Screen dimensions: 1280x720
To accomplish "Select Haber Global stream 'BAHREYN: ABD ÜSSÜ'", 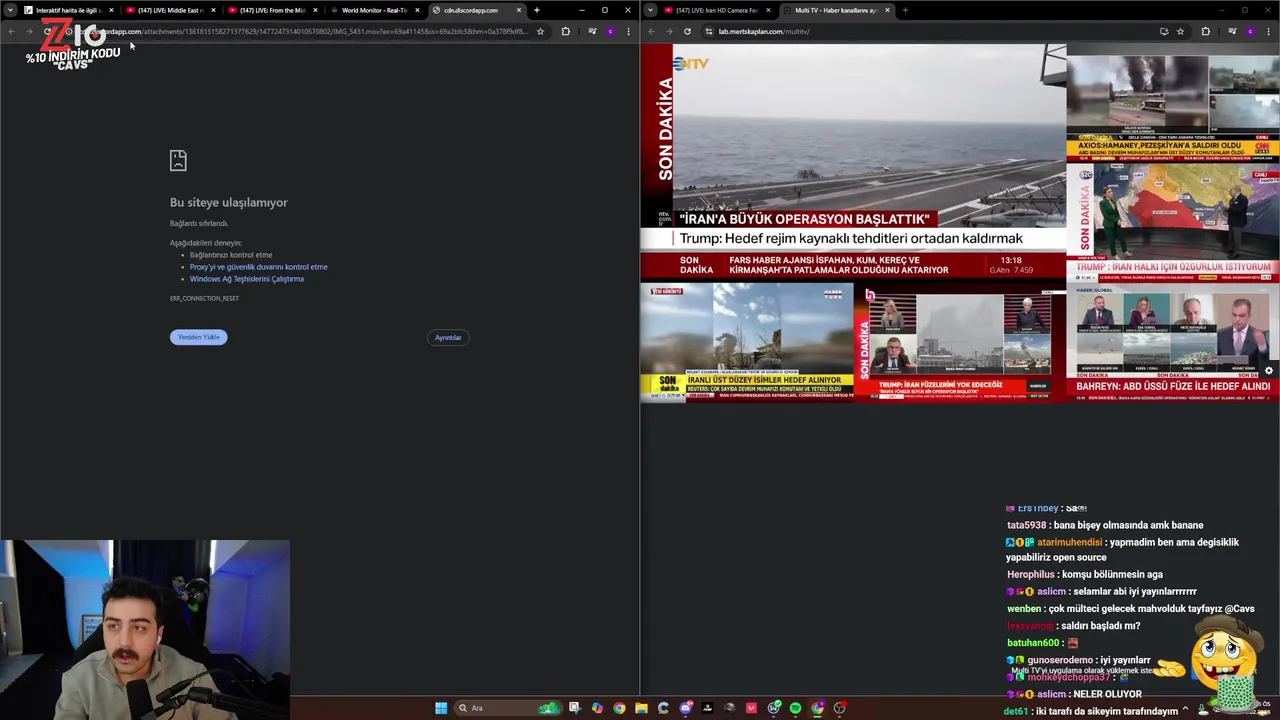I will pyautogui.click(x=1173, y=342).
